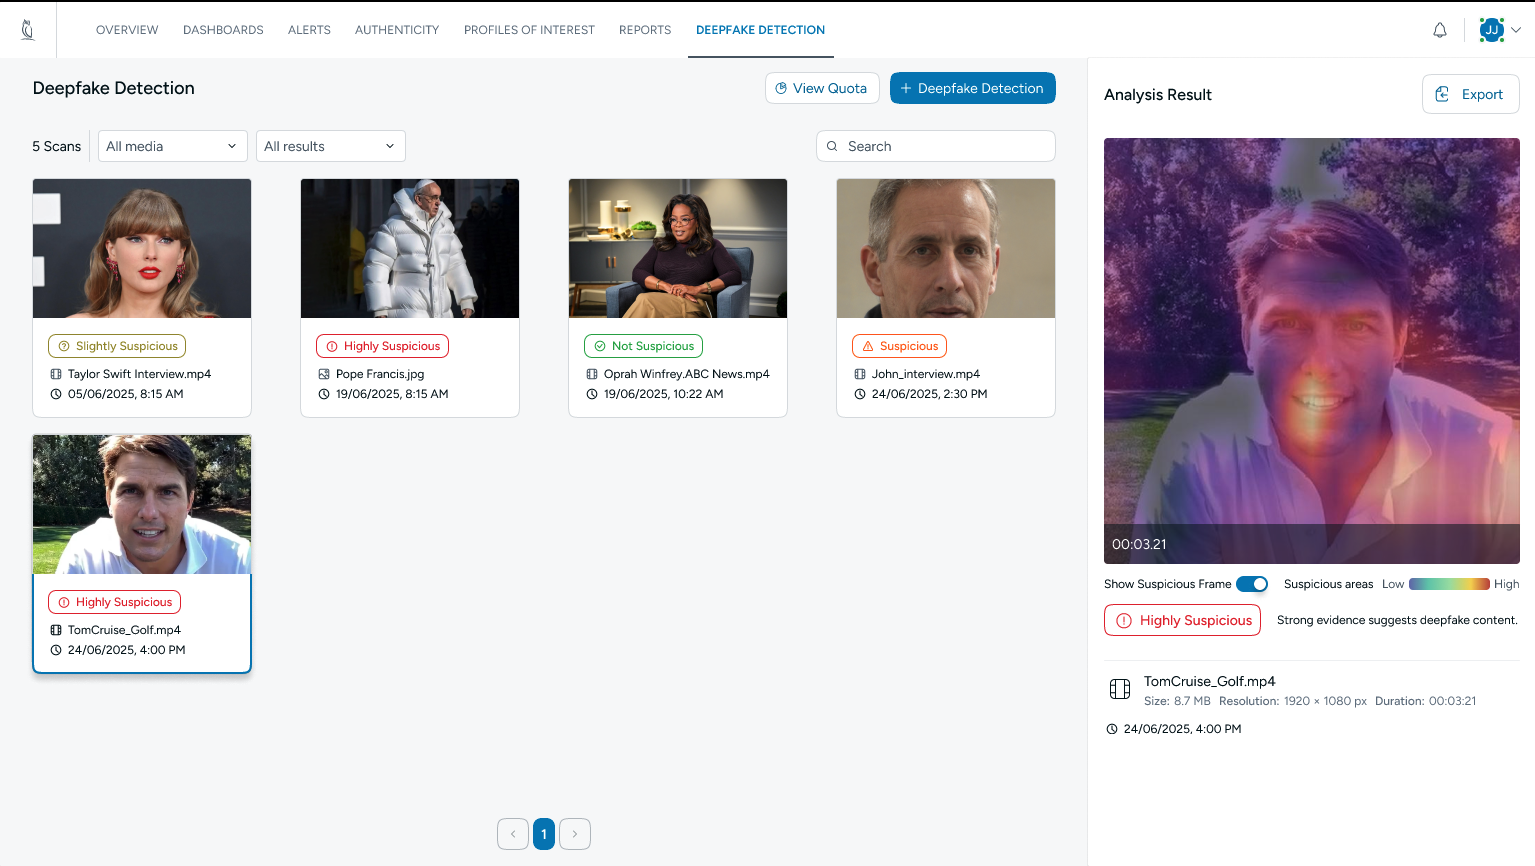Click the 00:03.21 timestamp overlay
1535x866 pixels.
(1139, 544)
